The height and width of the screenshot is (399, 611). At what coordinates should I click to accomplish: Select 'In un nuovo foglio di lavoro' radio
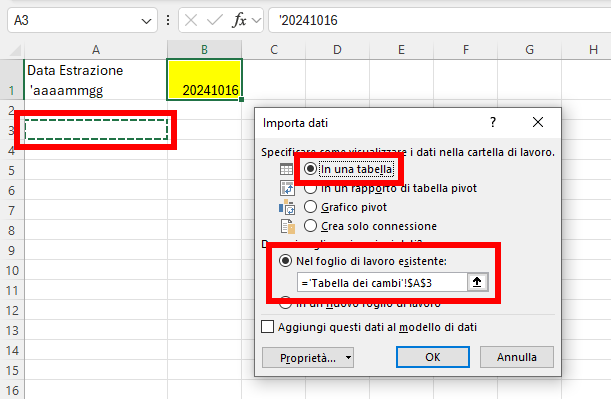[x=285, y=303]
